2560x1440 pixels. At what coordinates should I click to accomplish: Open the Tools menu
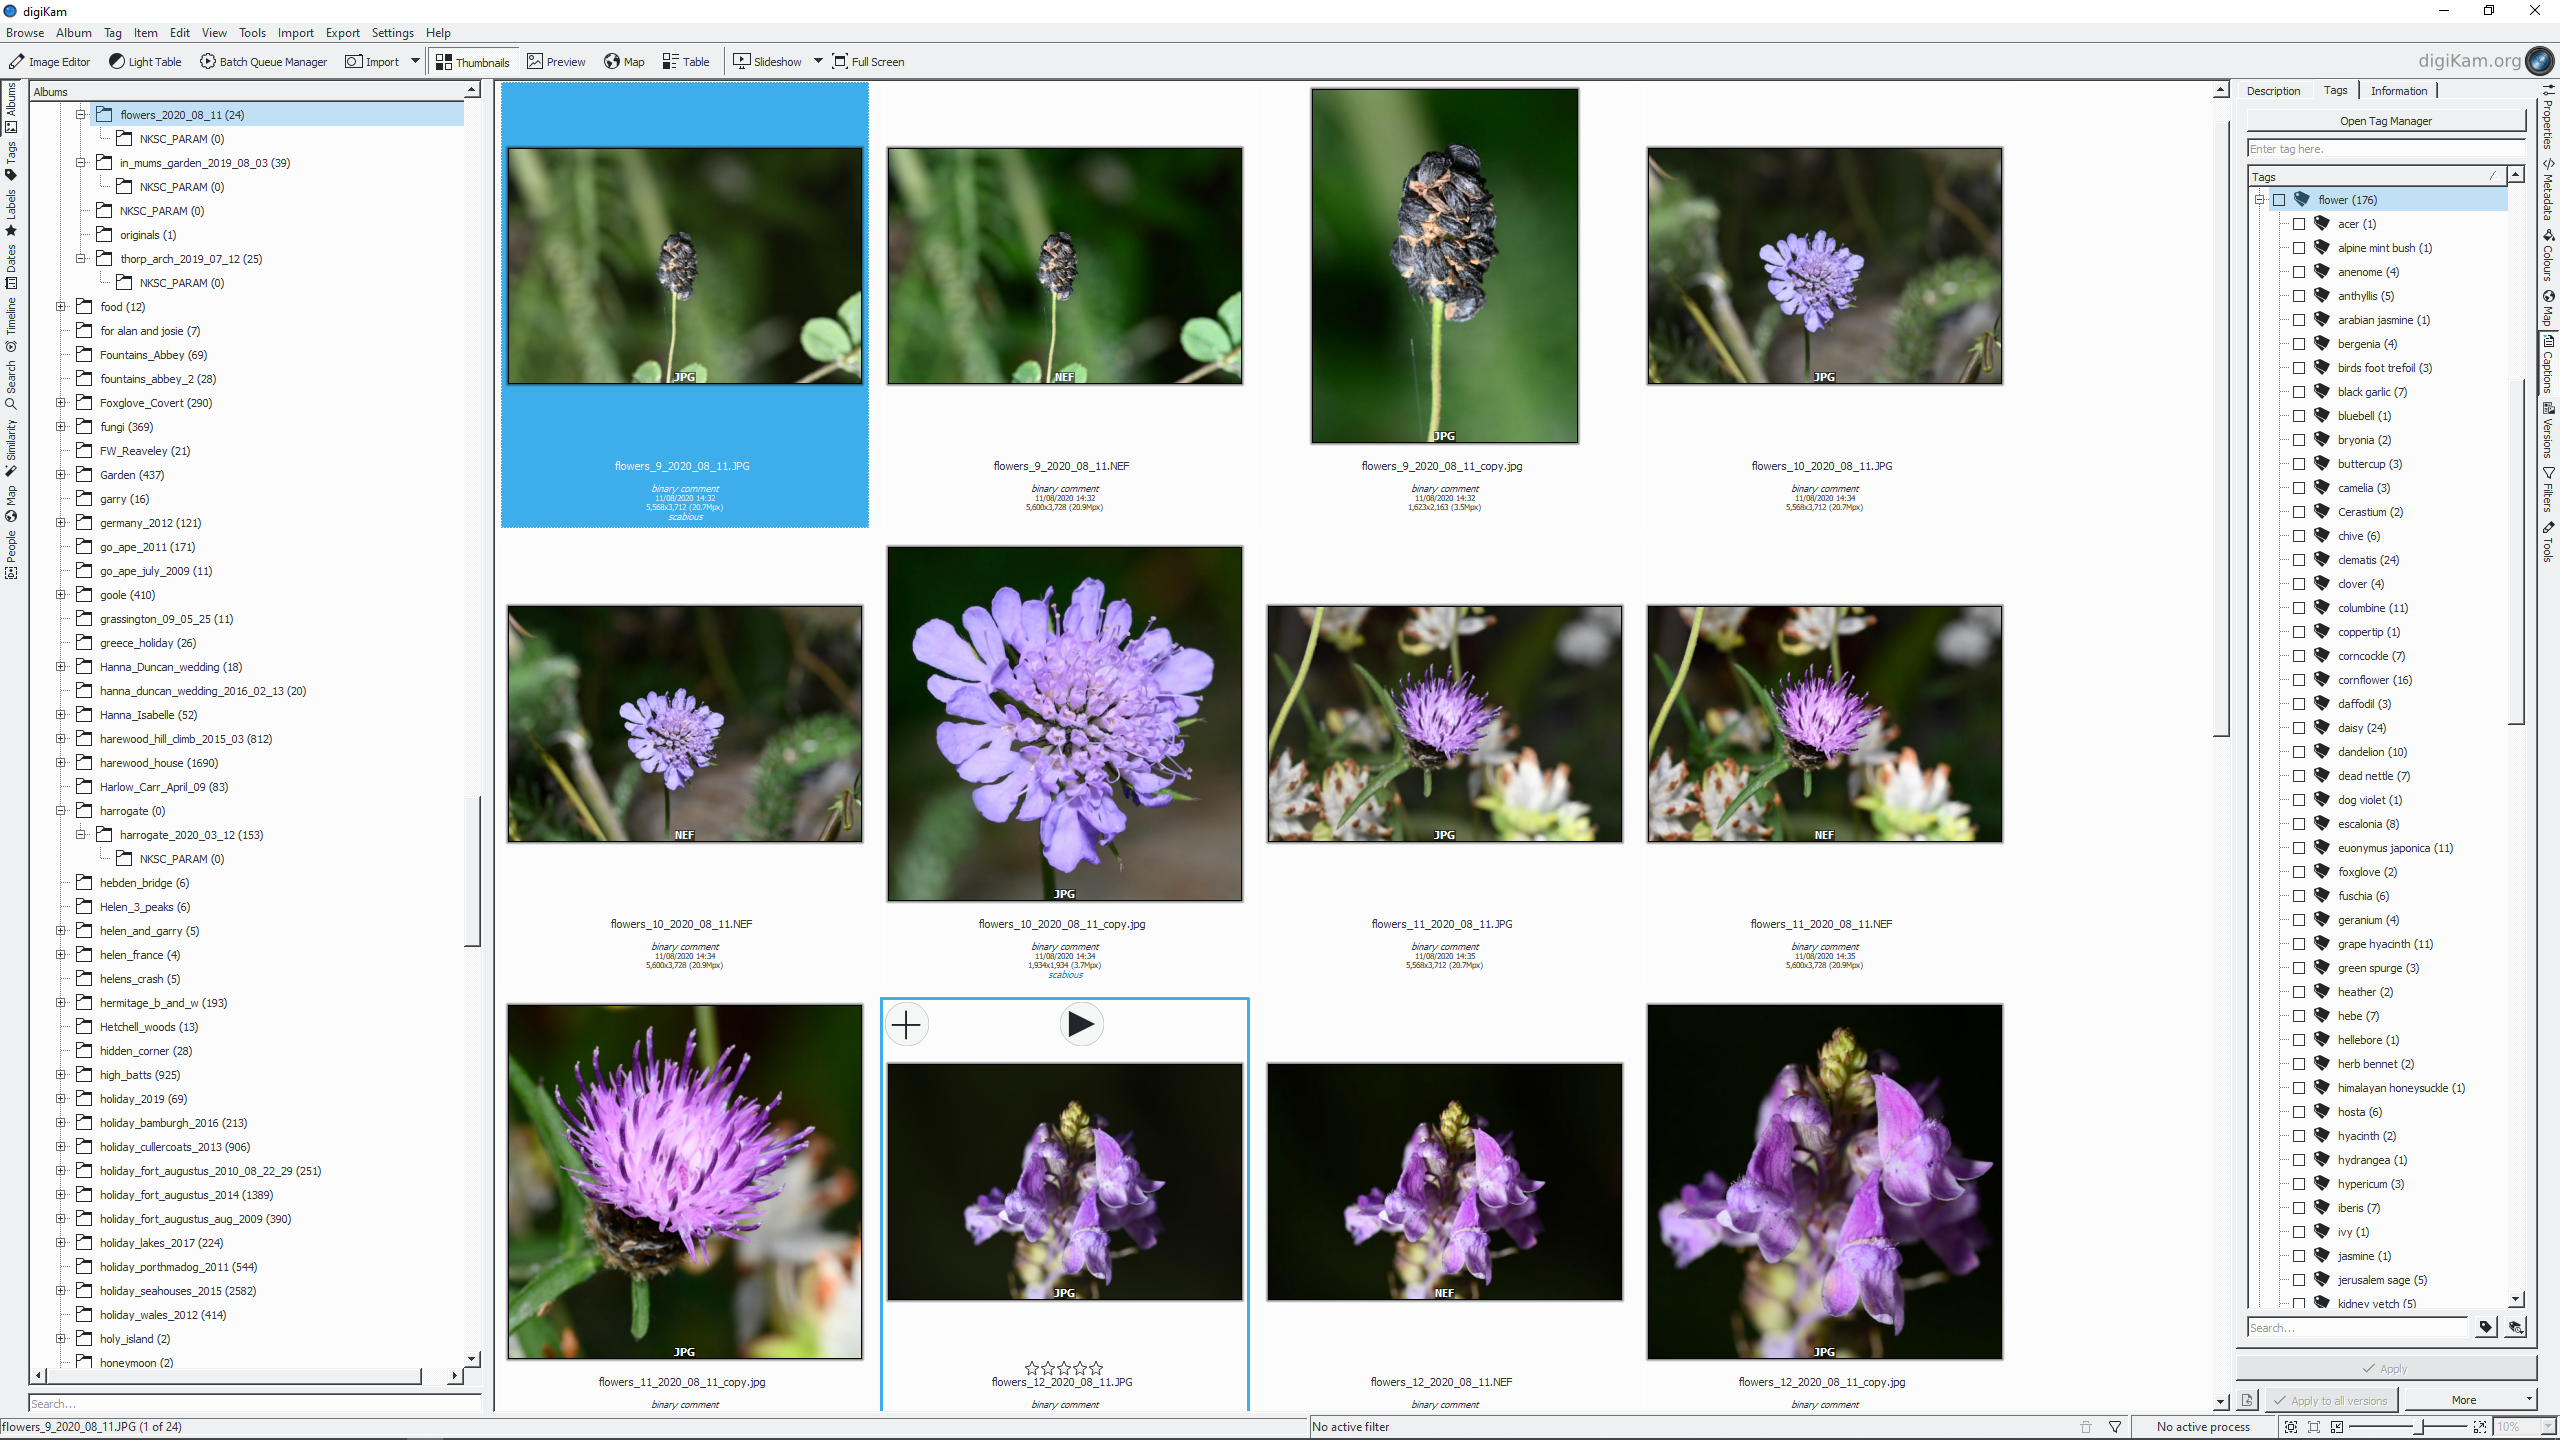tap(251, 33)
